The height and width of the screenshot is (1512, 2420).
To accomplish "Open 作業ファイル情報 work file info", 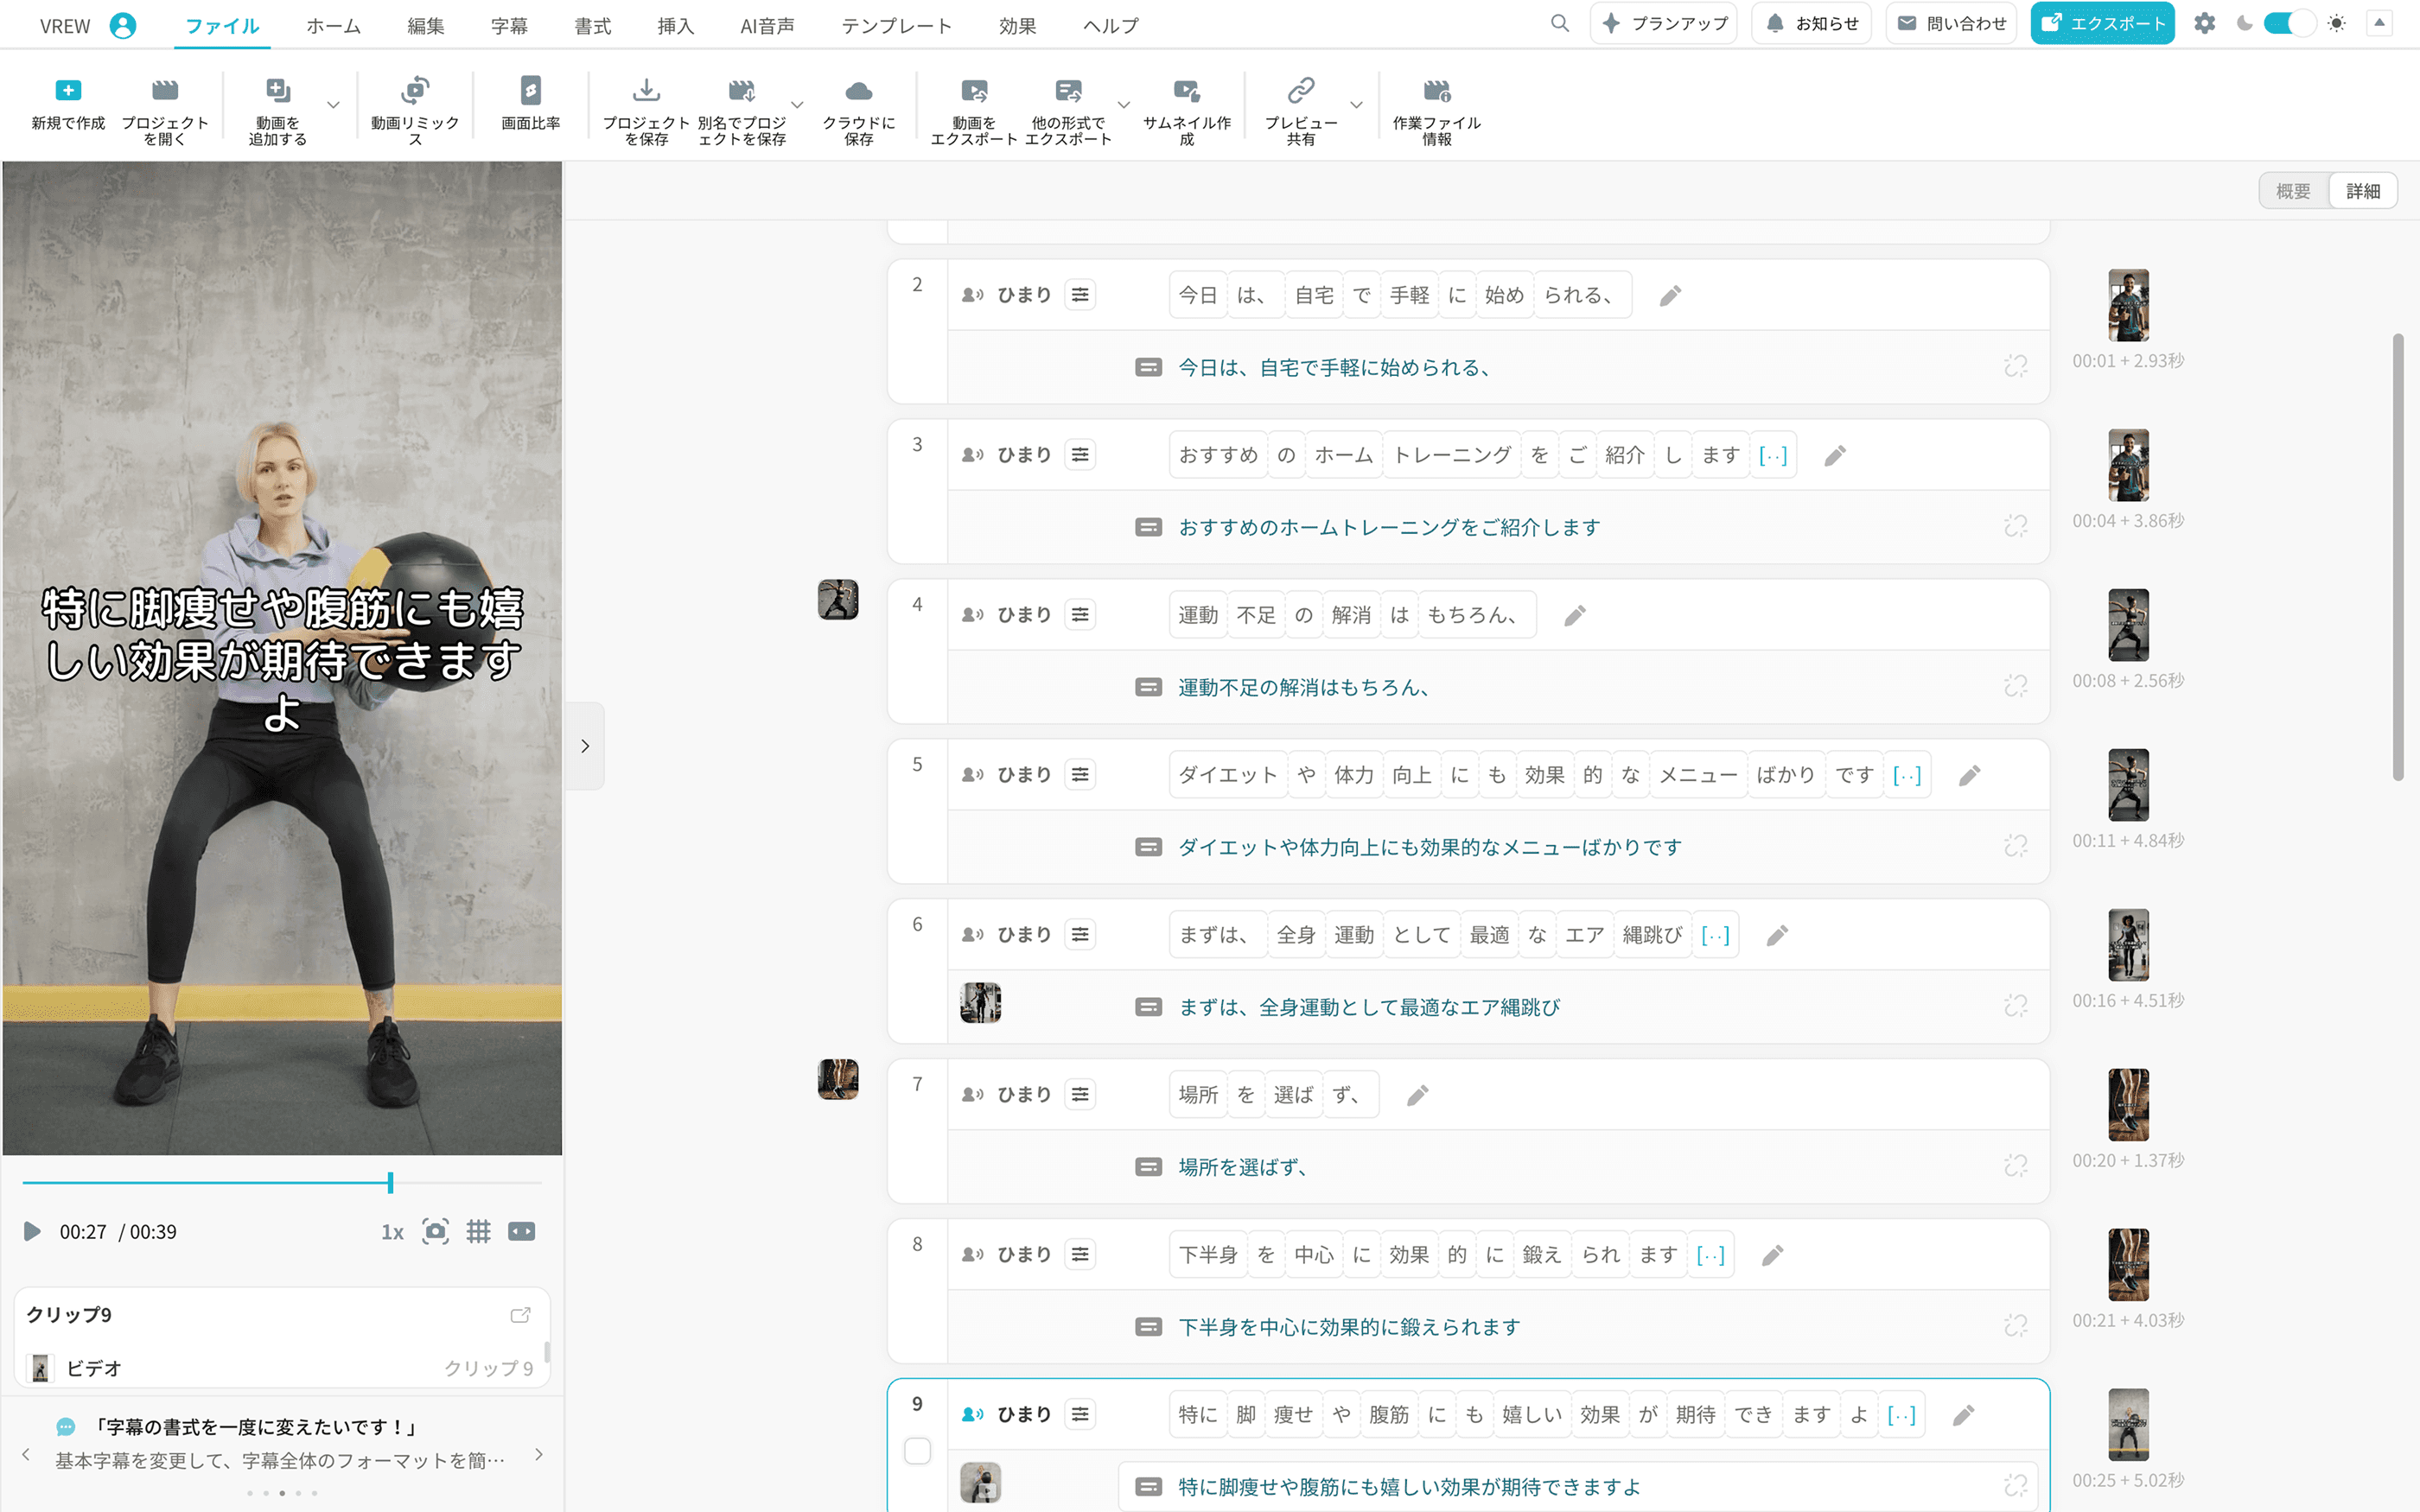I will point(1436,92).
